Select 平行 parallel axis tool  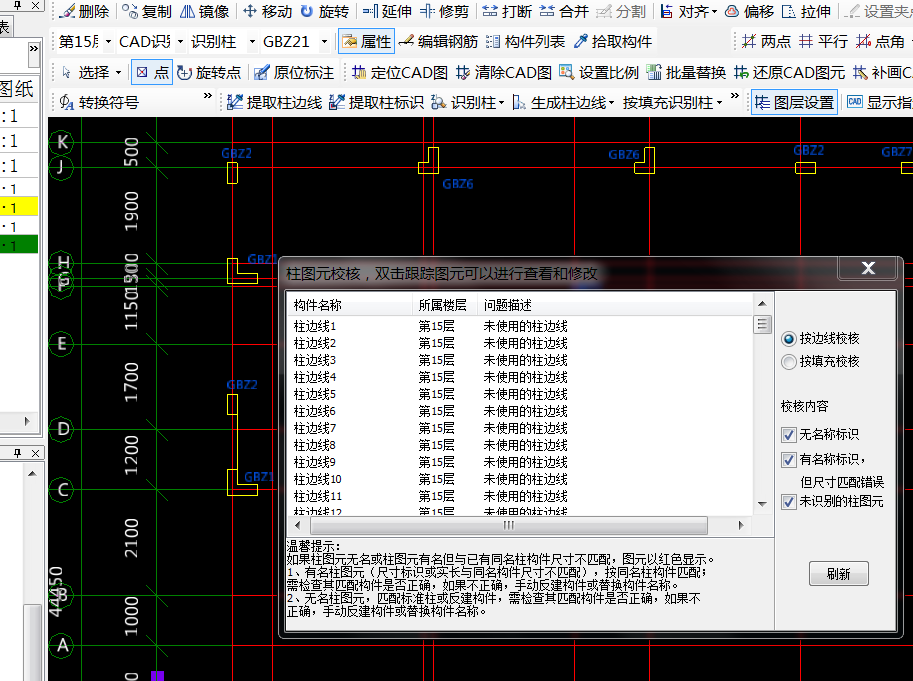(x=823, y=41)
